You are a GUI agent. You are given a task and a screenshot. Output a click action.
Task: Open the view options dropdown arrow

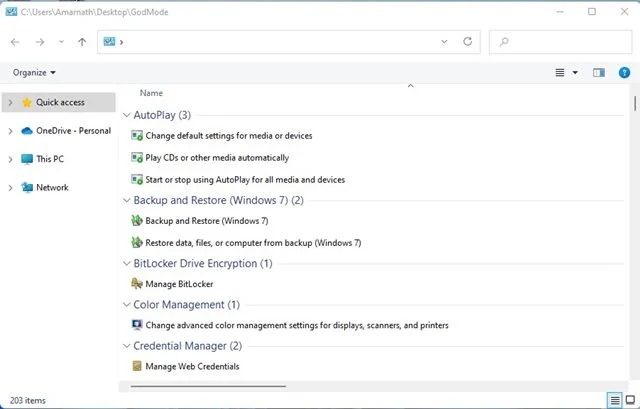point(575,73)
